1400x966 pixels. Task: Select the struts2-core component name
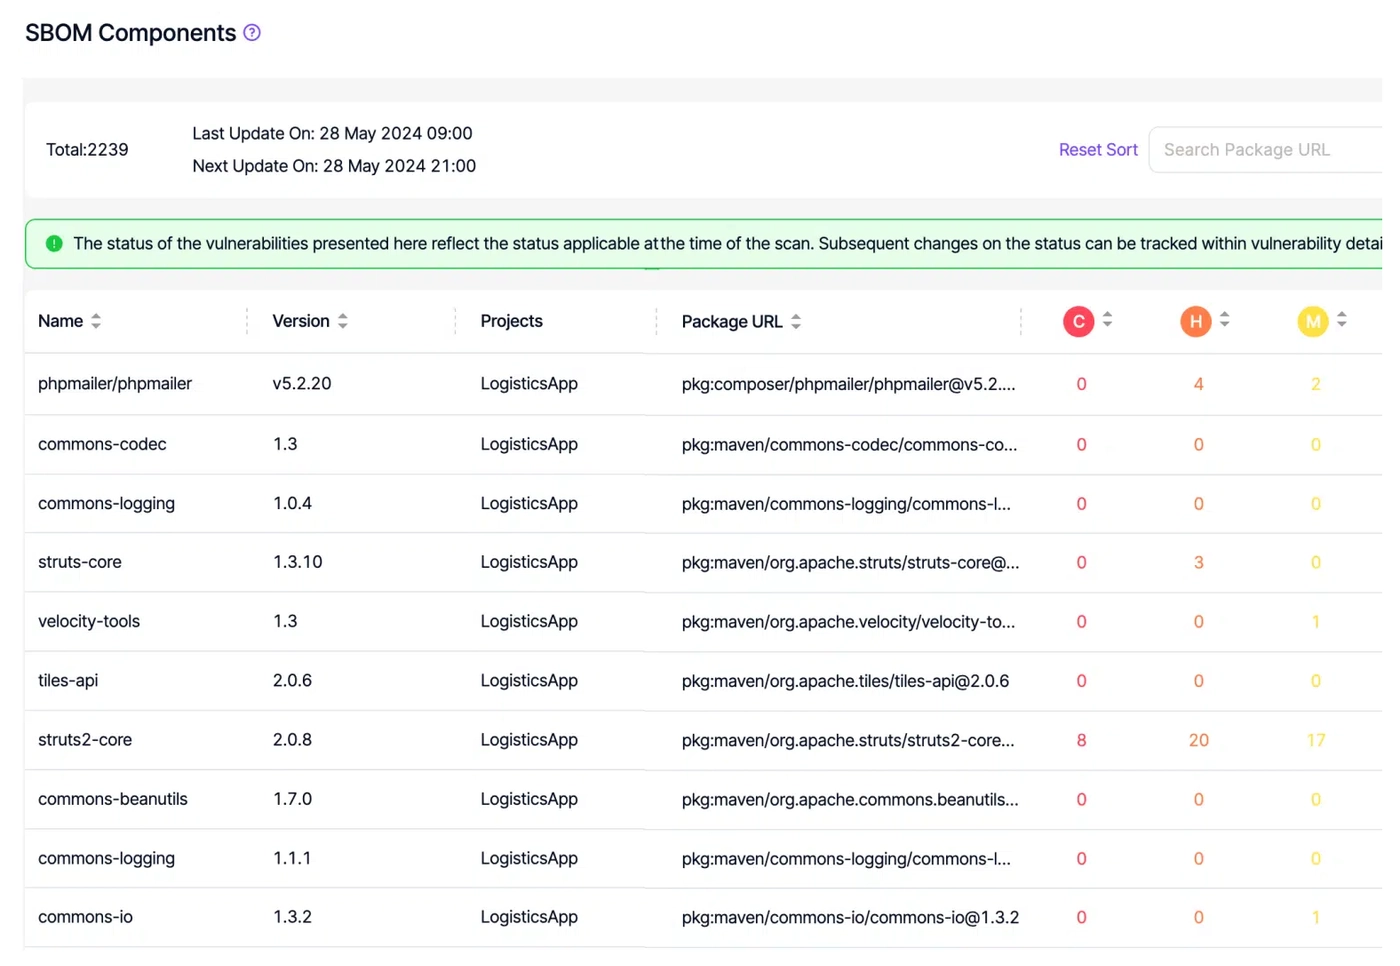click(85, 740)
